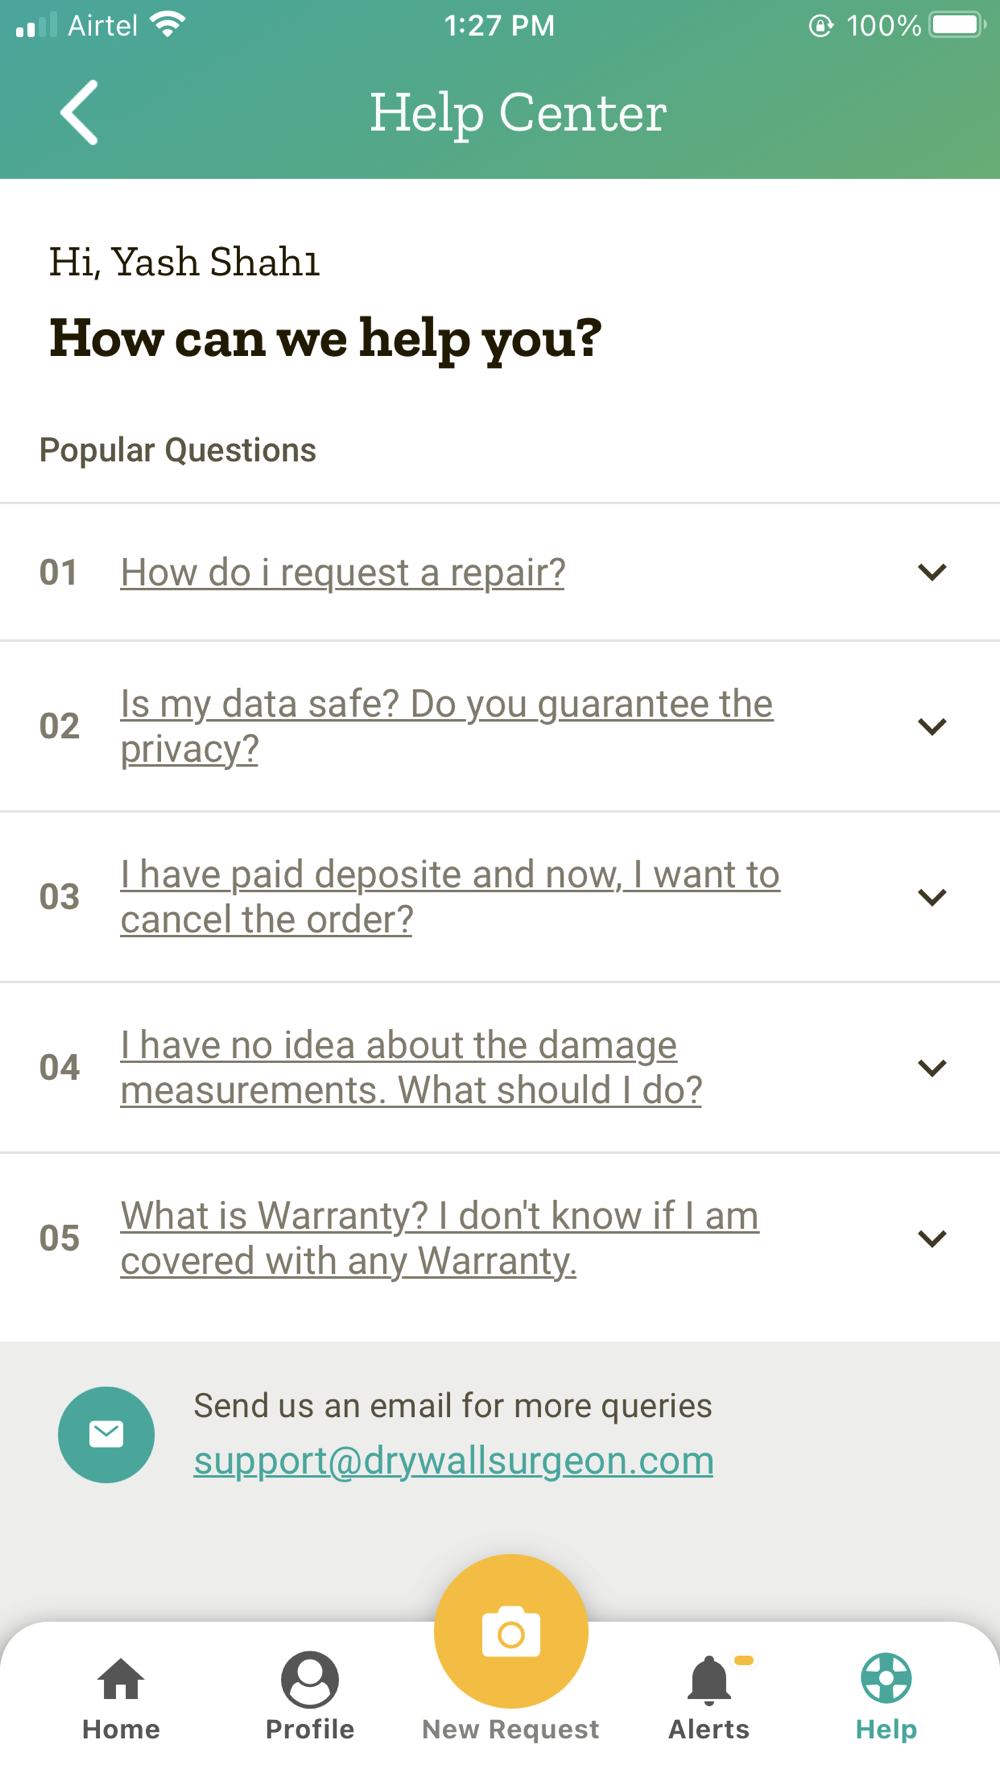Viewport: 1000px width, 1778px height.
Task: Tap the Alerts bell icon
Action: click(x=709, y=1680)
